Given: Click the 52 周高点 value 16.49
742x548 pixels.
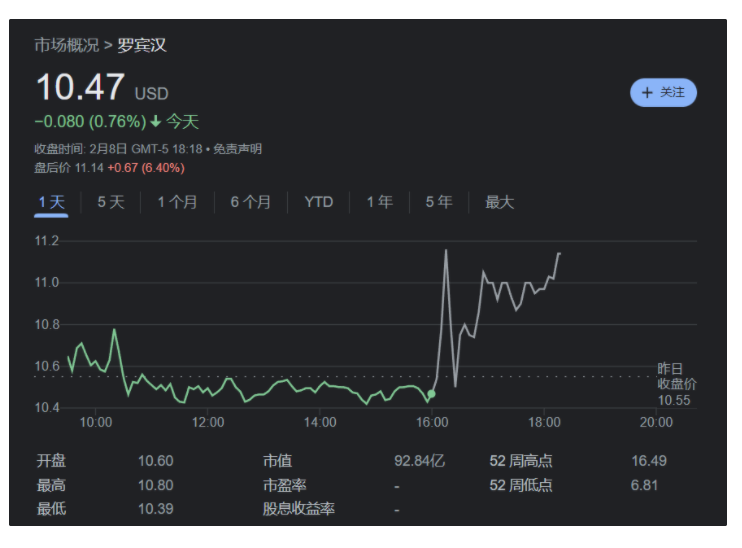Looking at the screenshot, I should 648,461.
